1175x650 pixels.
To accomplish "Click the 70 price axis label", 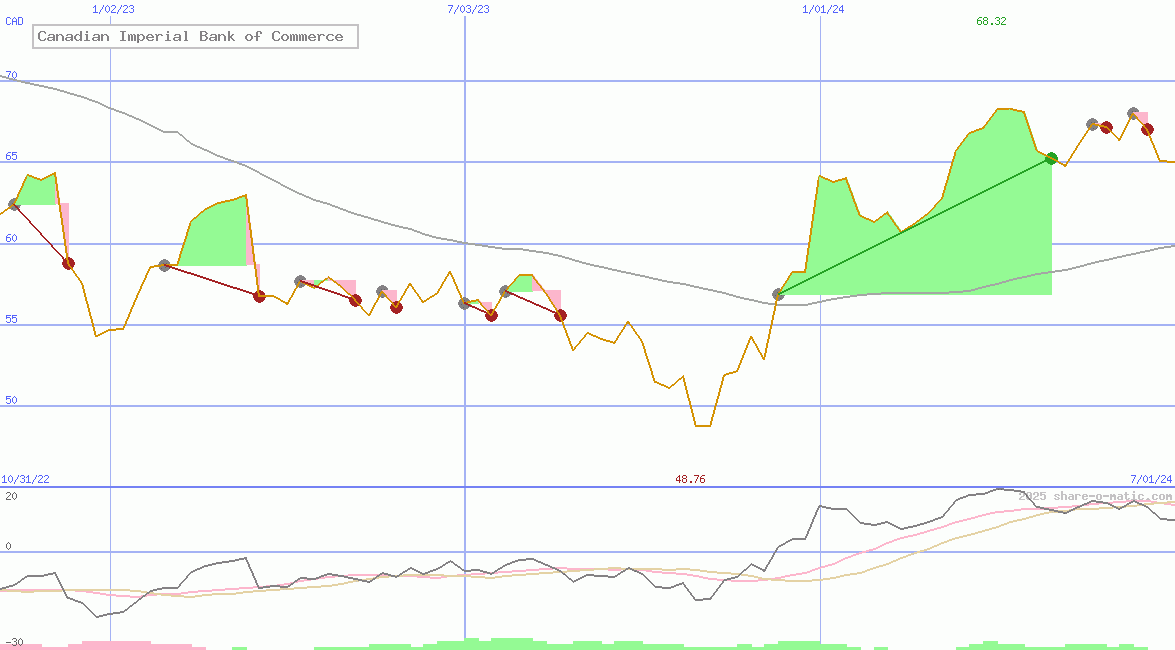I will [x=10, y=75].
